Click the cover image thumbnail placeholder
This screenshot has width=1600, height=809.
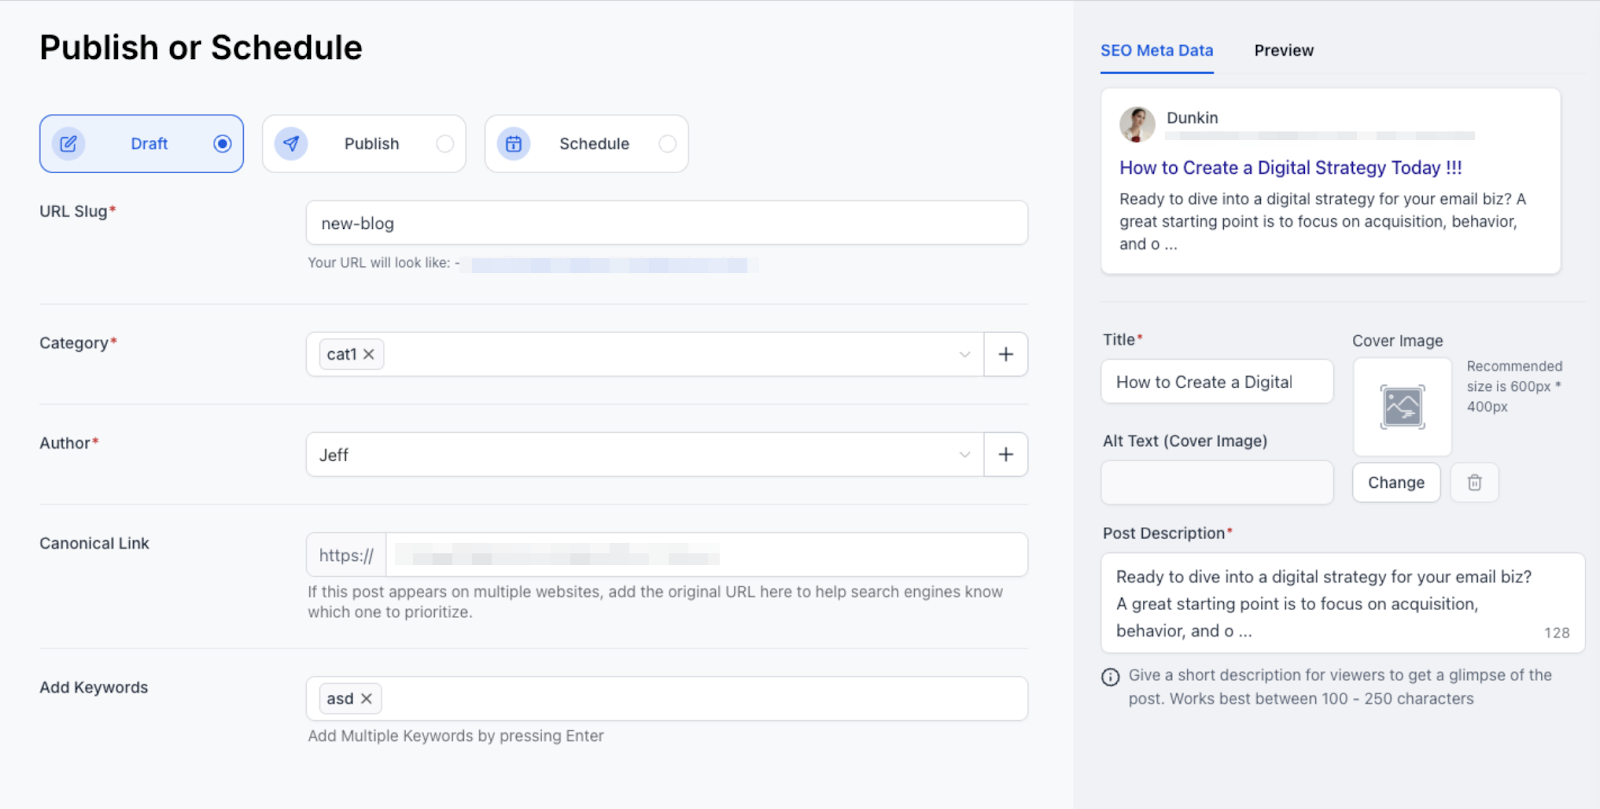tap(1402, 407)
